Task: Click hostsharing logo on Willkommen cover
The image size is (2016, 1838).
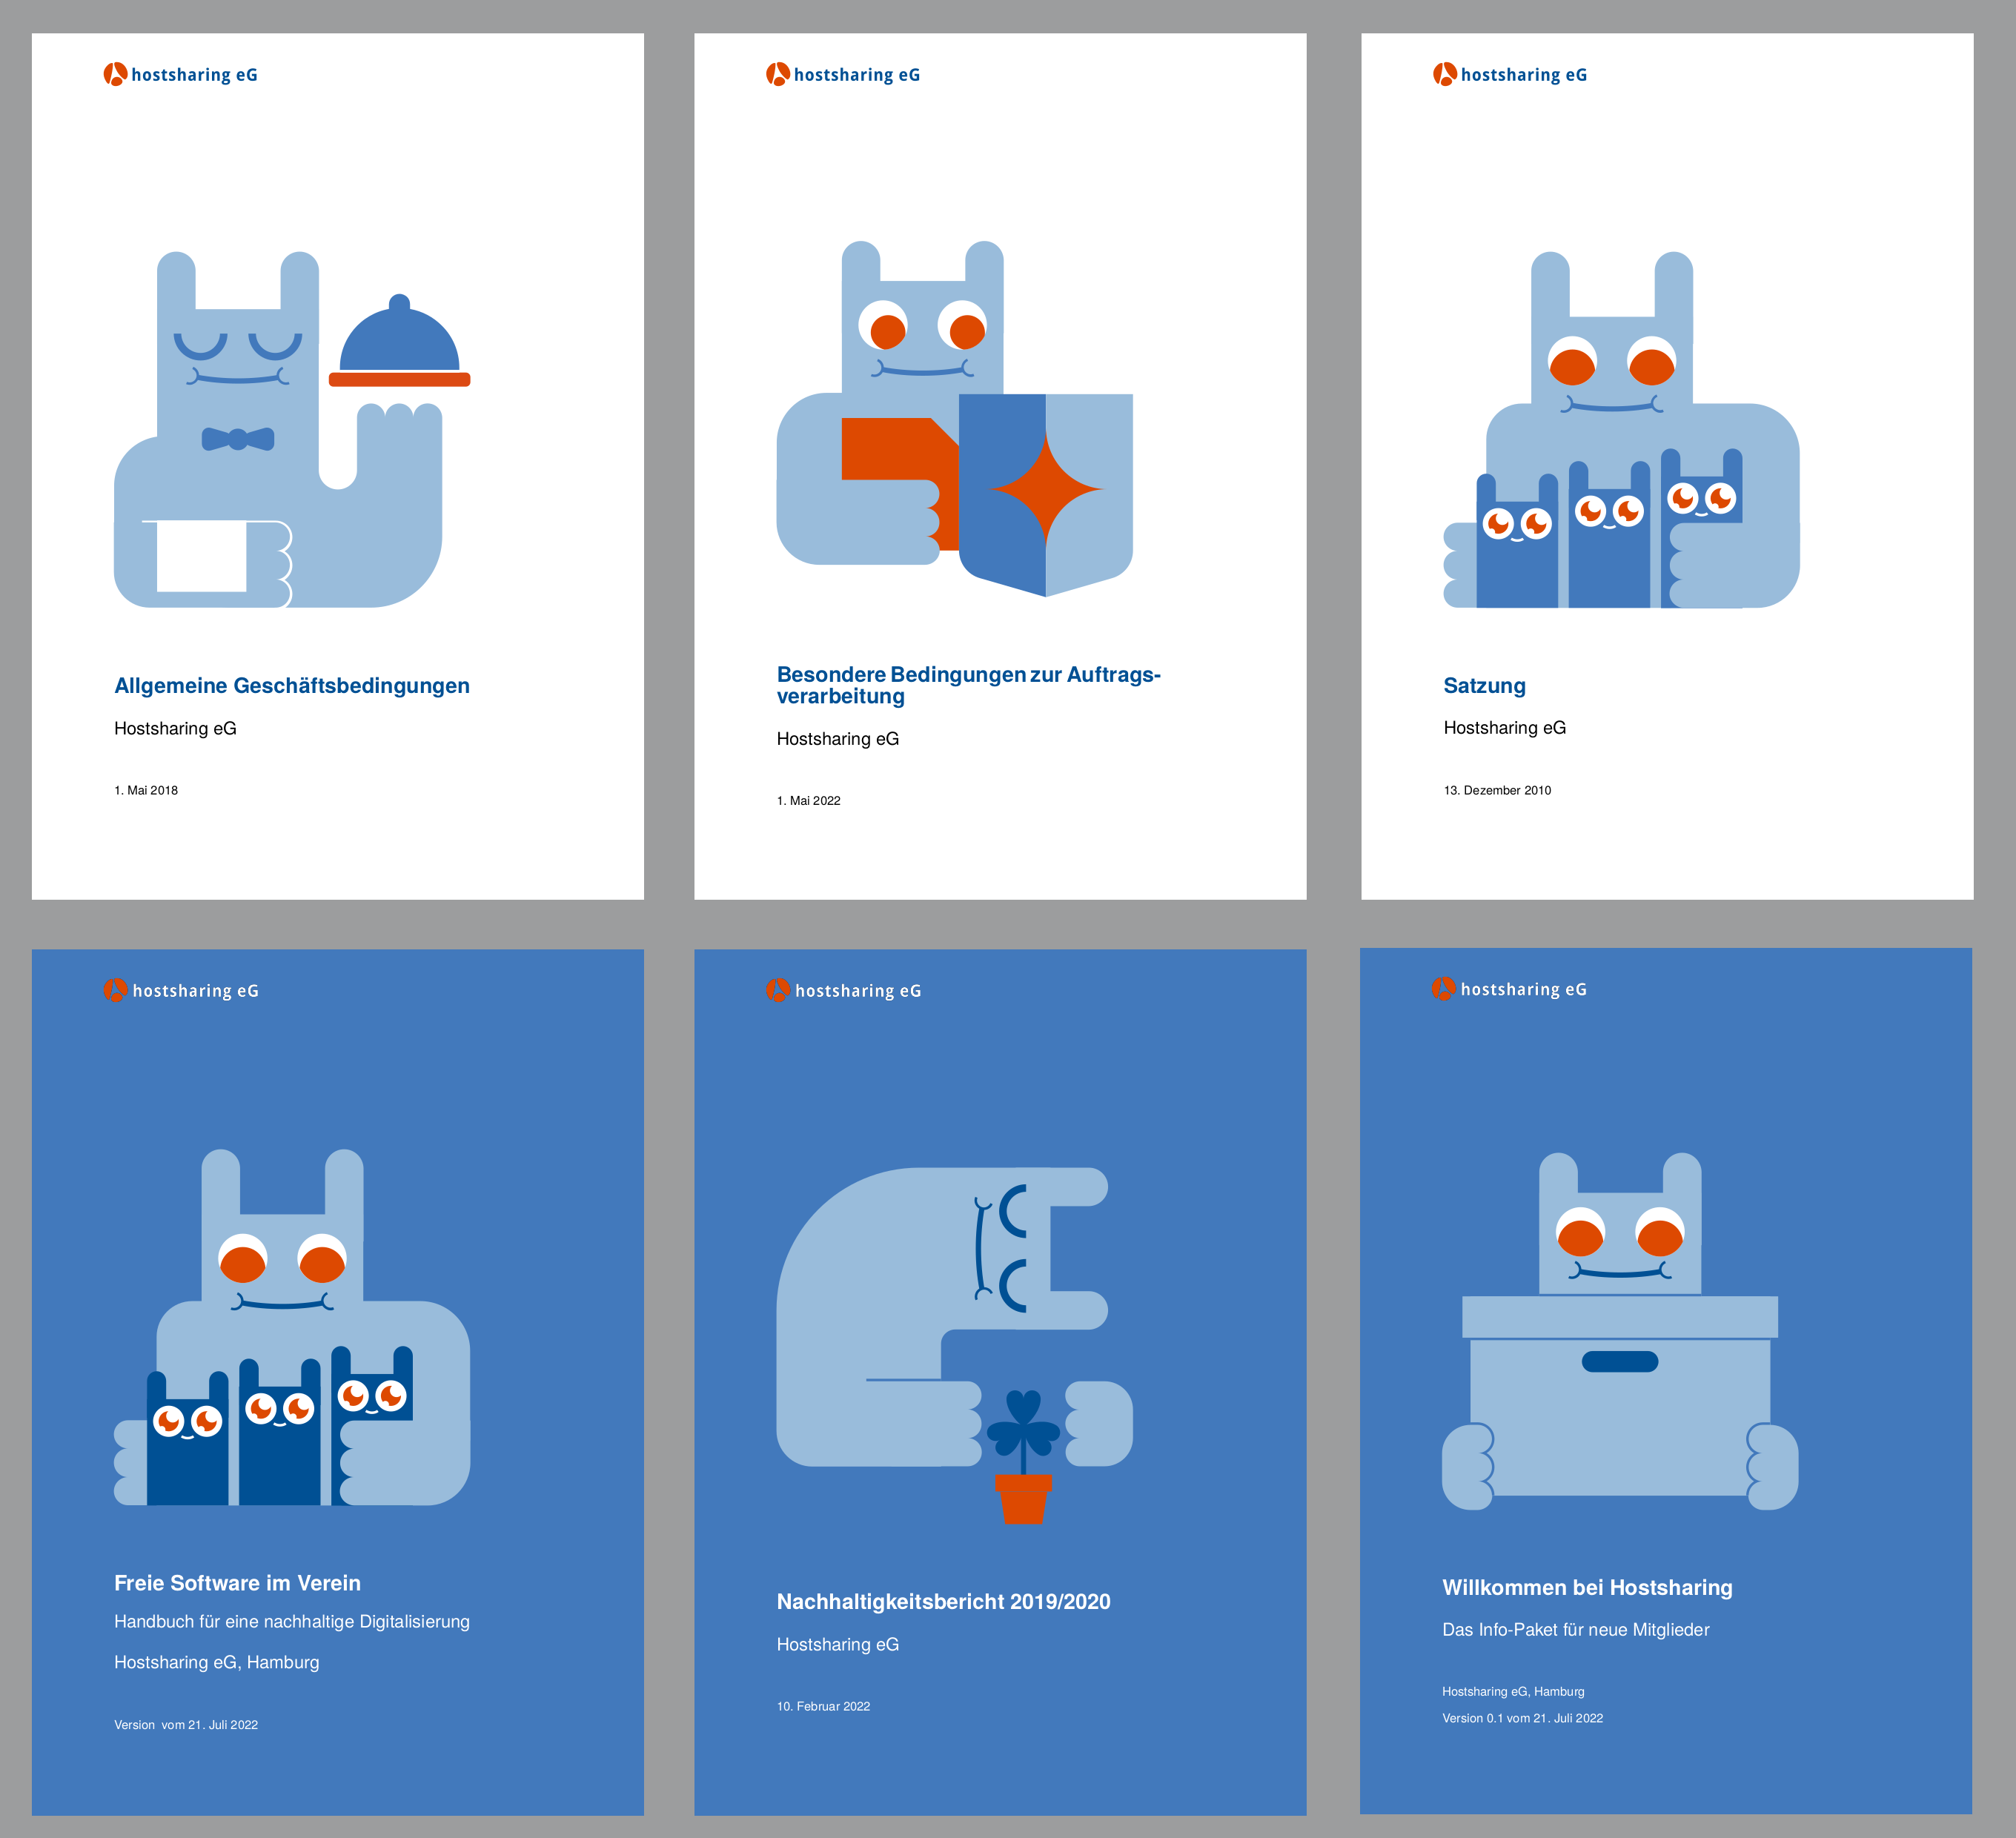Action: click(x=1510, y=989)
